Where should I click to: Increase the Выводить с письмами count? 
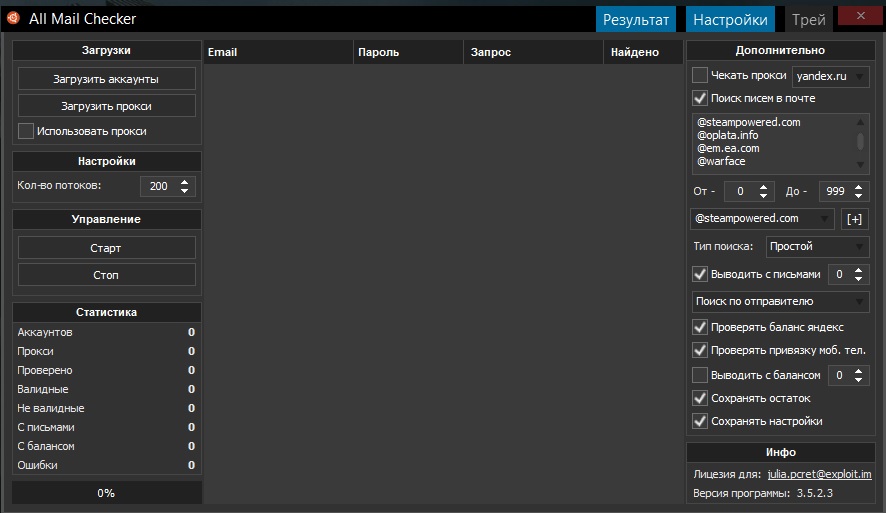pos(859,270)
